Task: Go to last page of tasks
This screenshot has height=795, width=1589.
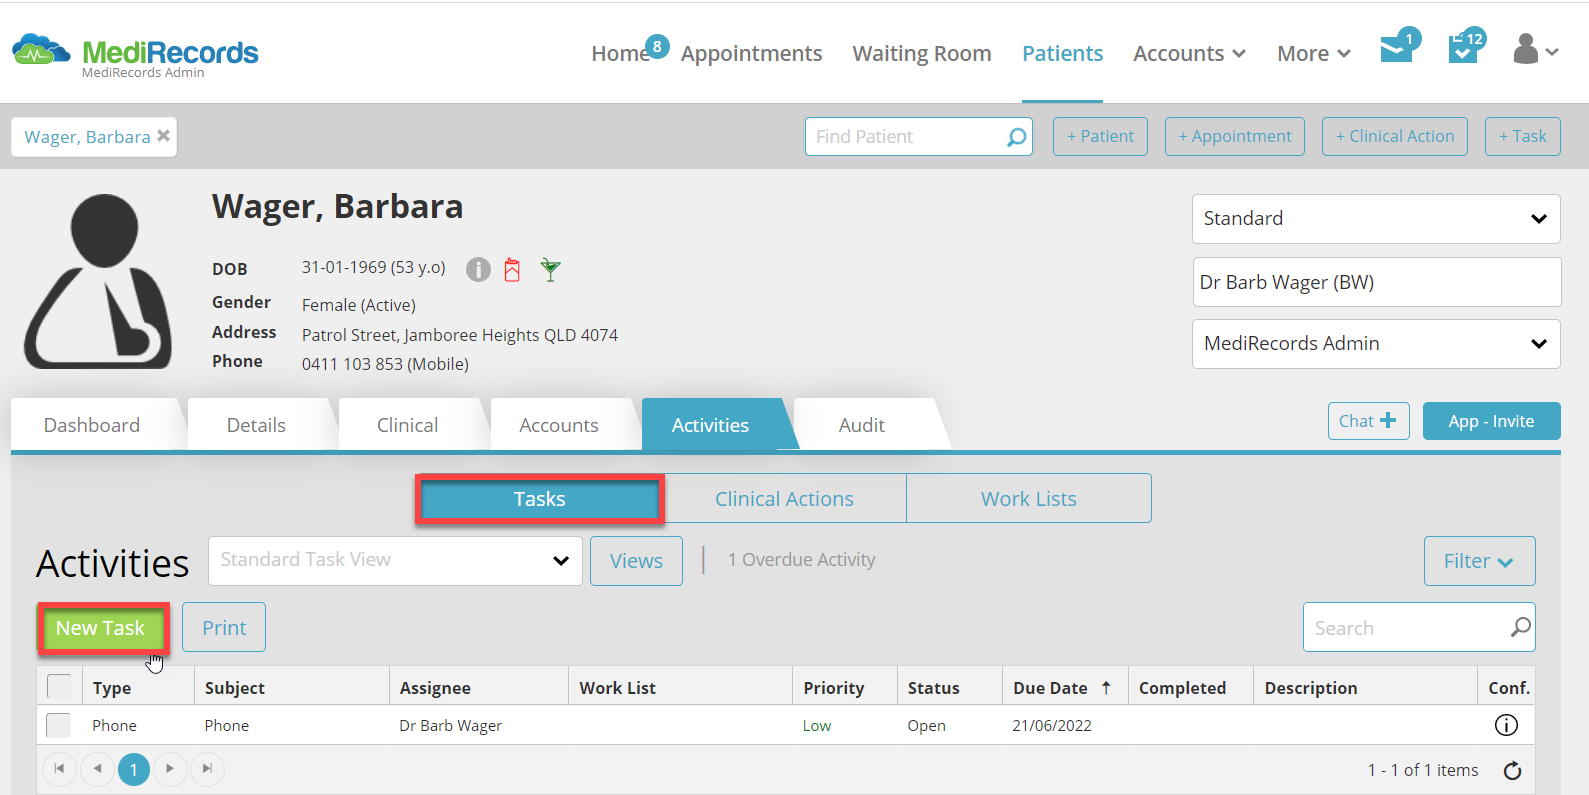Action: click(207, 768)
